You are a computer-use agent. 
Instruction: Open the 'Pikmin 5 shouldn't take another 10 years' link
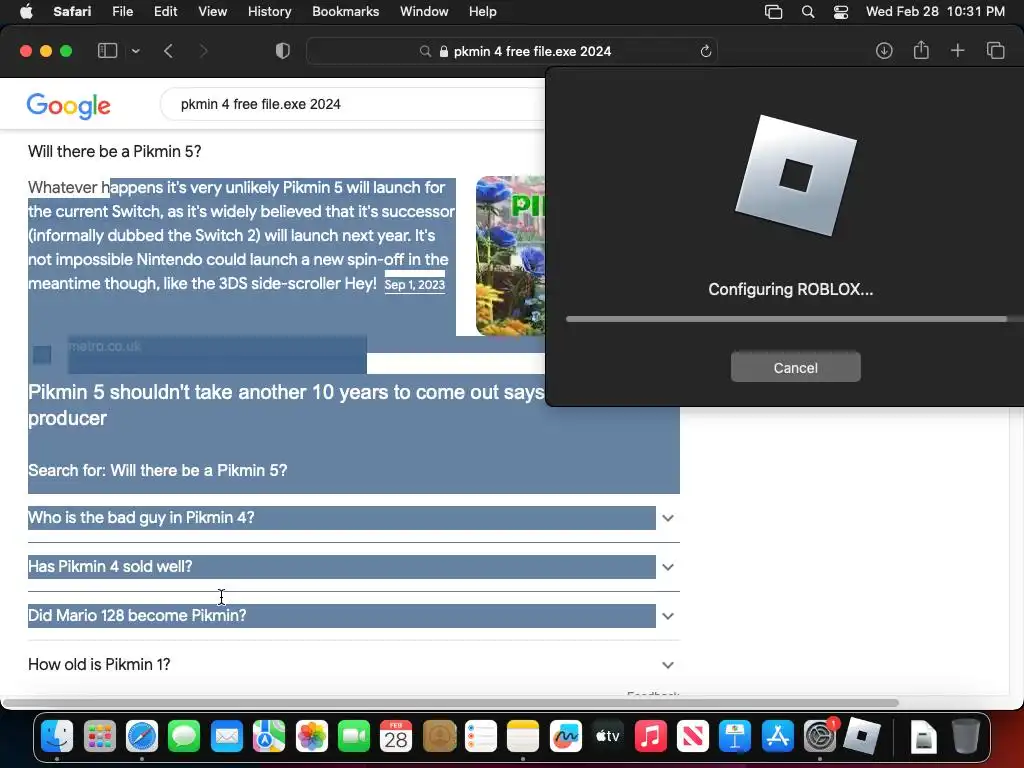point(286,405)
